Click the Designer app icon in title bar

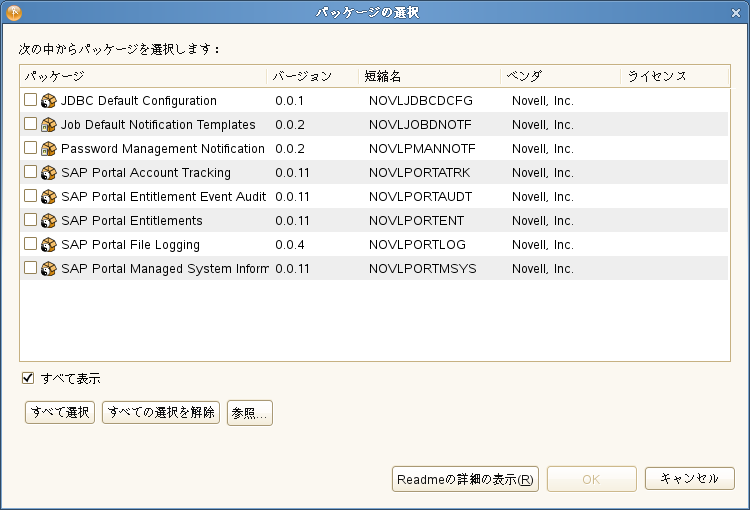pos(14,12)
